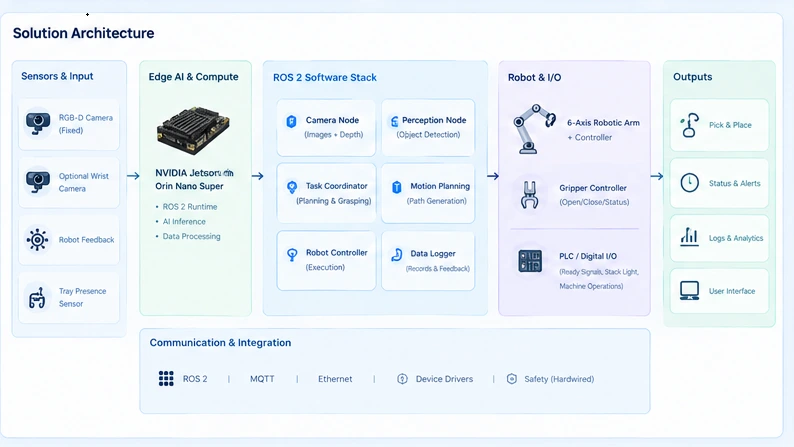The image size is (794, 447).
Task: Select the Optional Wrist Camera label
Action: [x=84, y=182]
